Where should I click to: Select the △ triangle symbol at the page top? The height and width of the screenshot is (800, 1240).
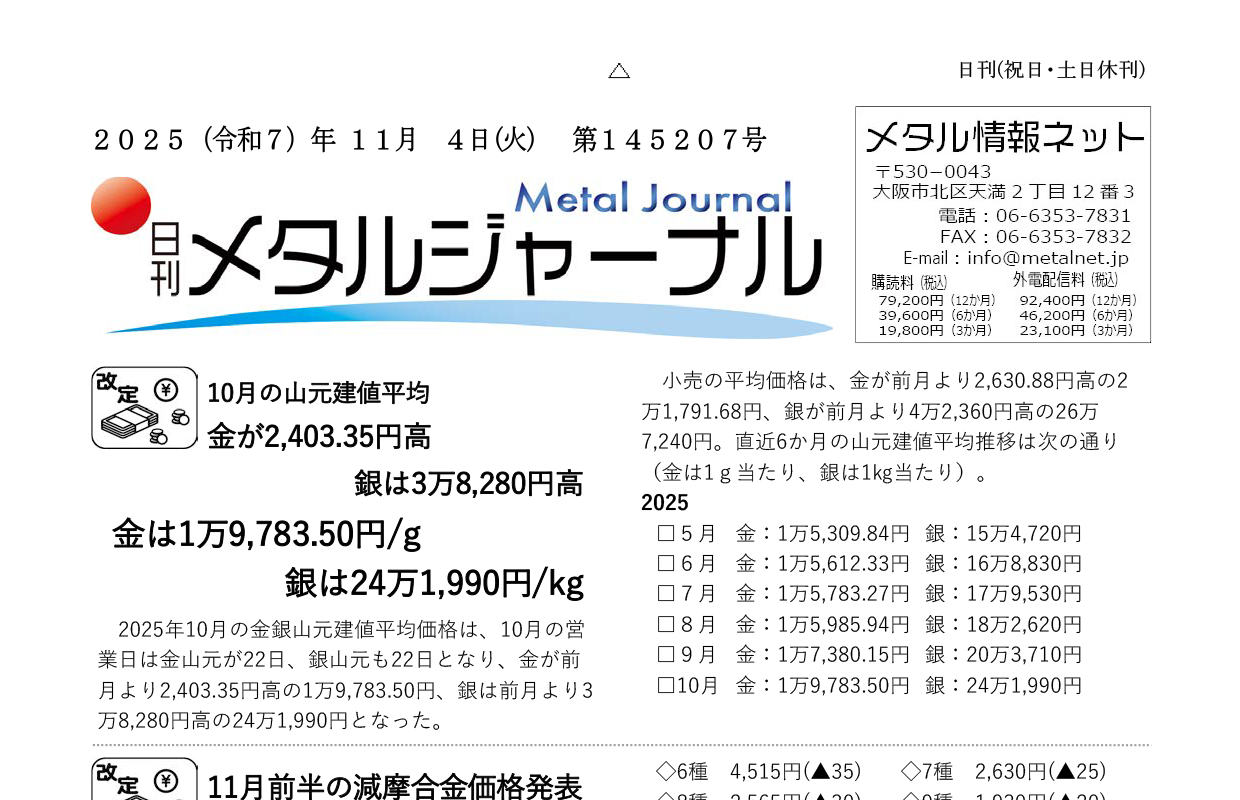point(619,70)
